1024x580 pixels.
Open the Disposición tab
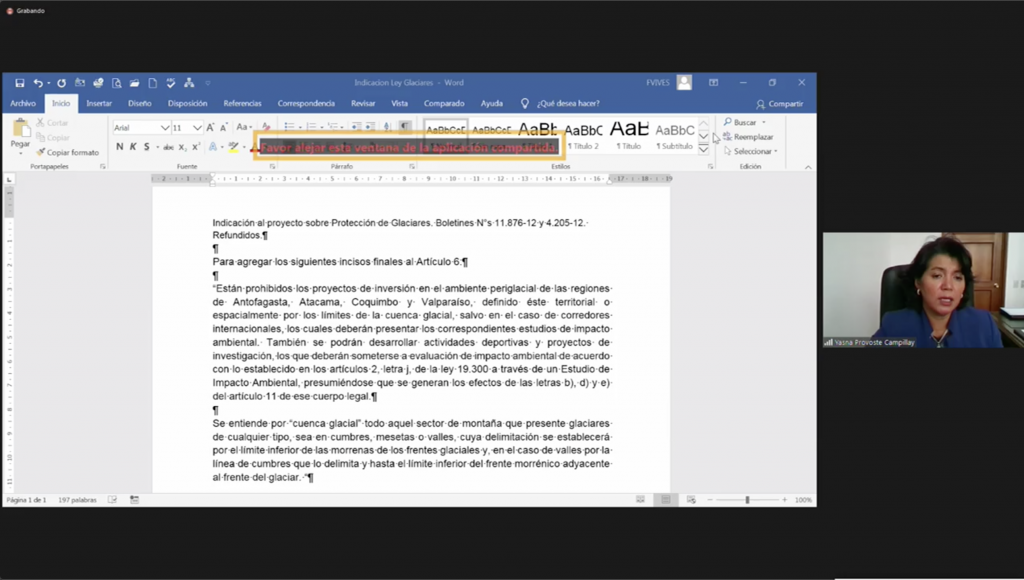click(x=187, y=103)
